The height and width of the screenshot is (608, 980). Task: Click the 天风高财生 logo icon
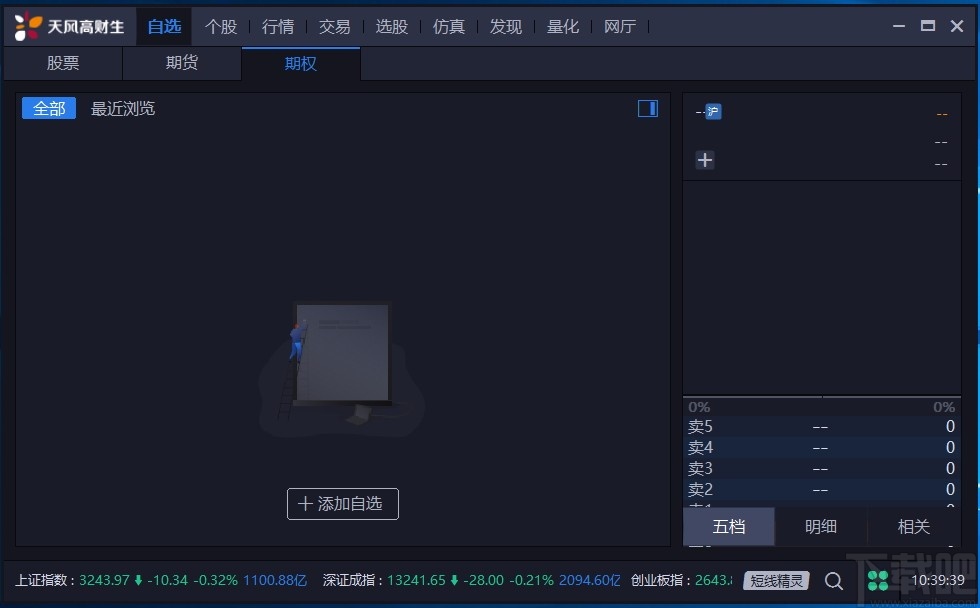pos(27,26)
